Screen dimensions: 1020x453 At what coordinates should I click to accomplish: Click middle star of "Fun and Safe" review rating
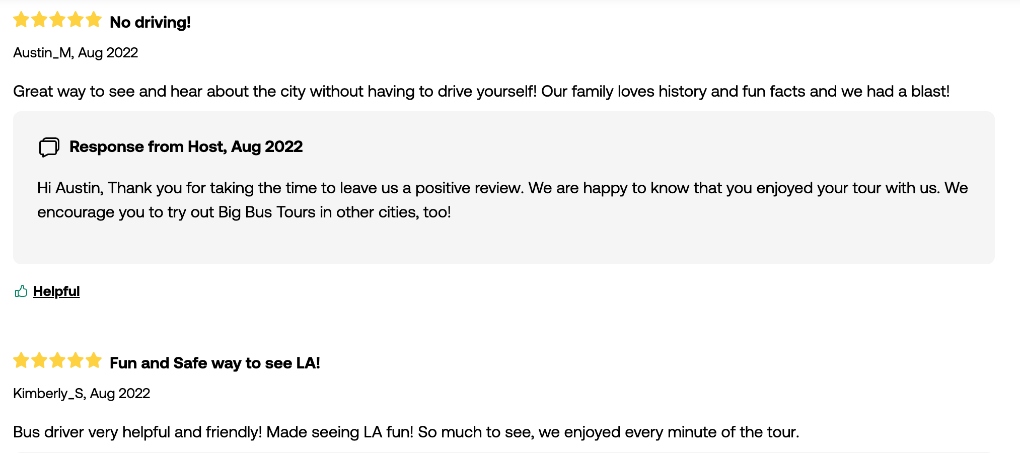click(x=57, y=361)
